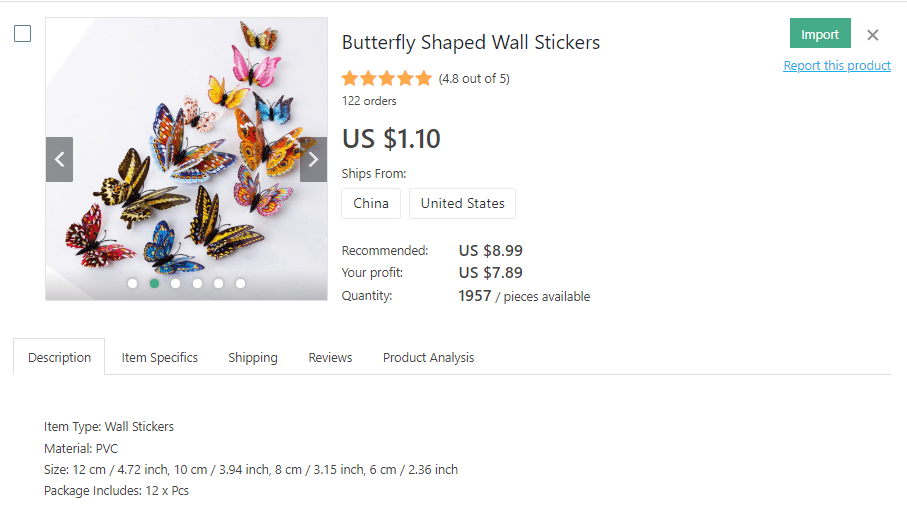Choose China as ship-from location
The image size is (907, 523).
point(371,203)
